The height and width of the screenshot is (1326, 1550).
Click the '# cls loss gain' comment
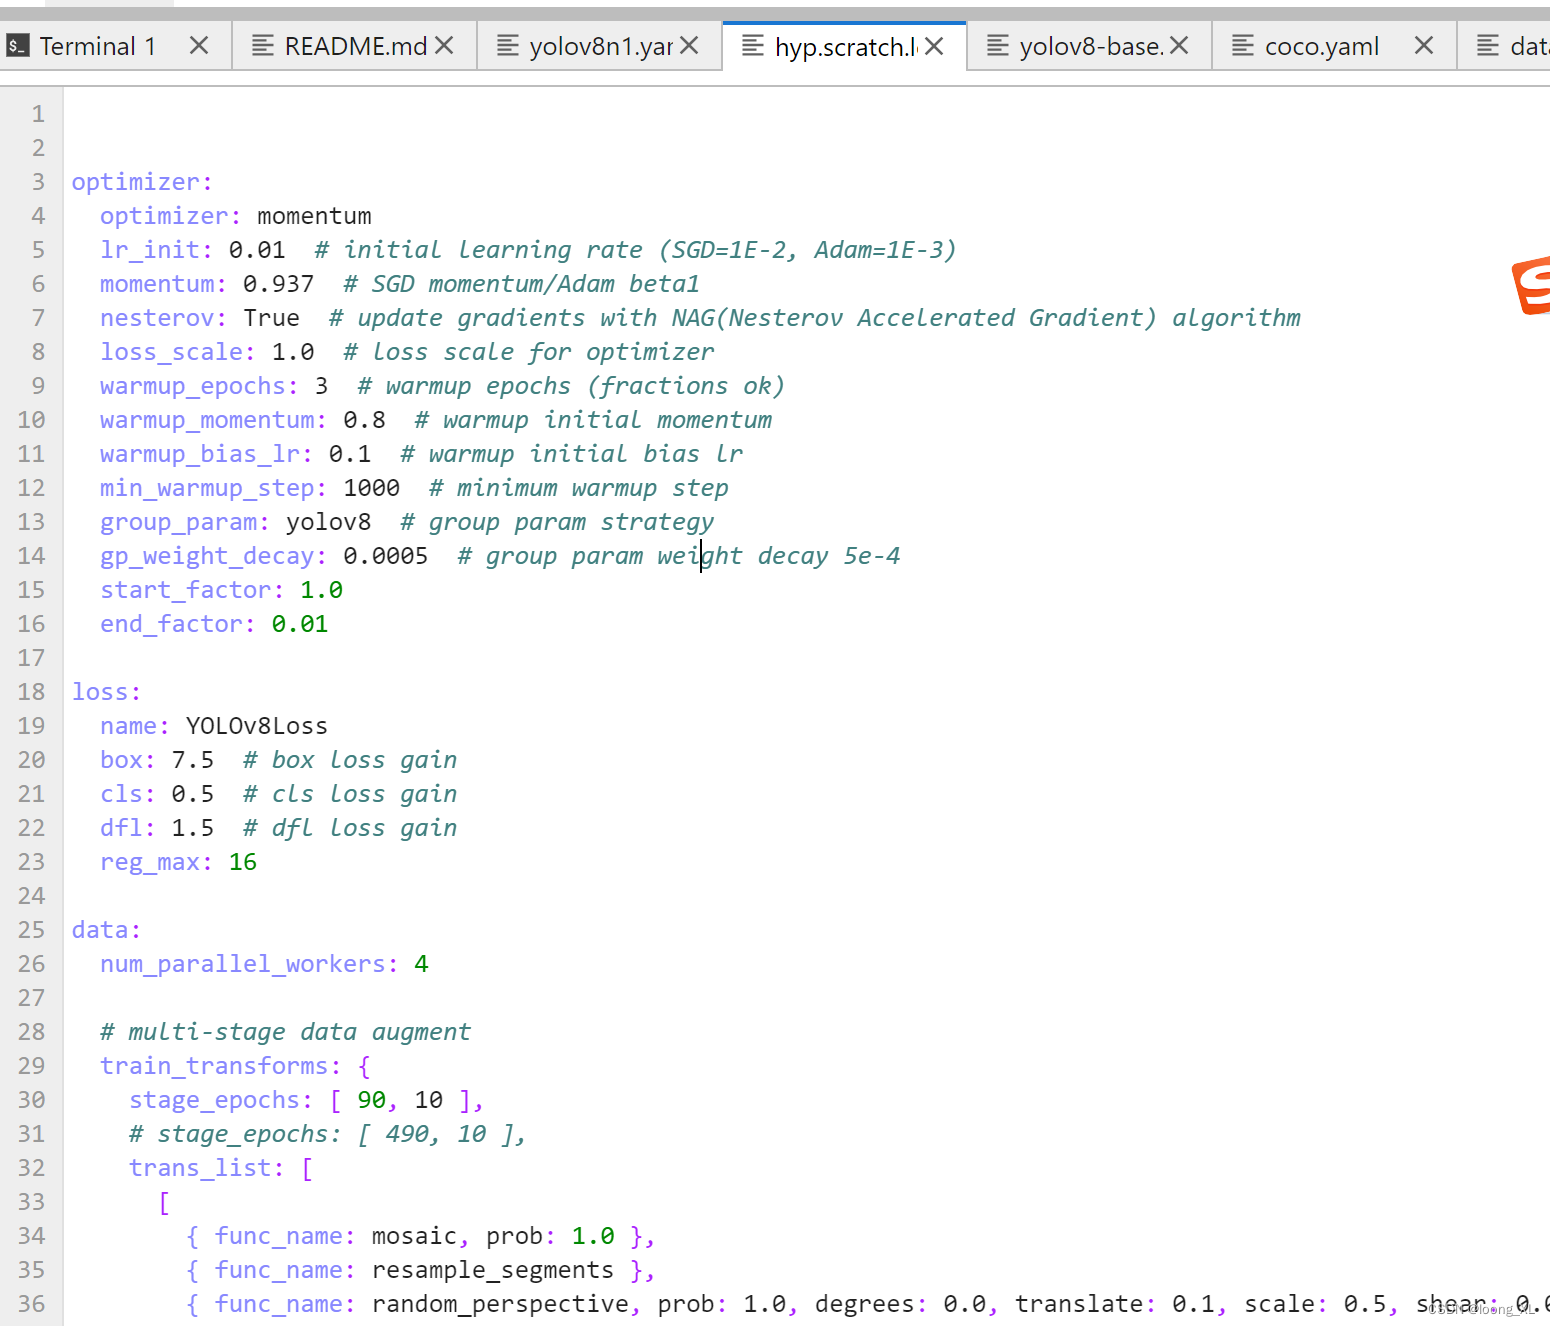[350, 794]
